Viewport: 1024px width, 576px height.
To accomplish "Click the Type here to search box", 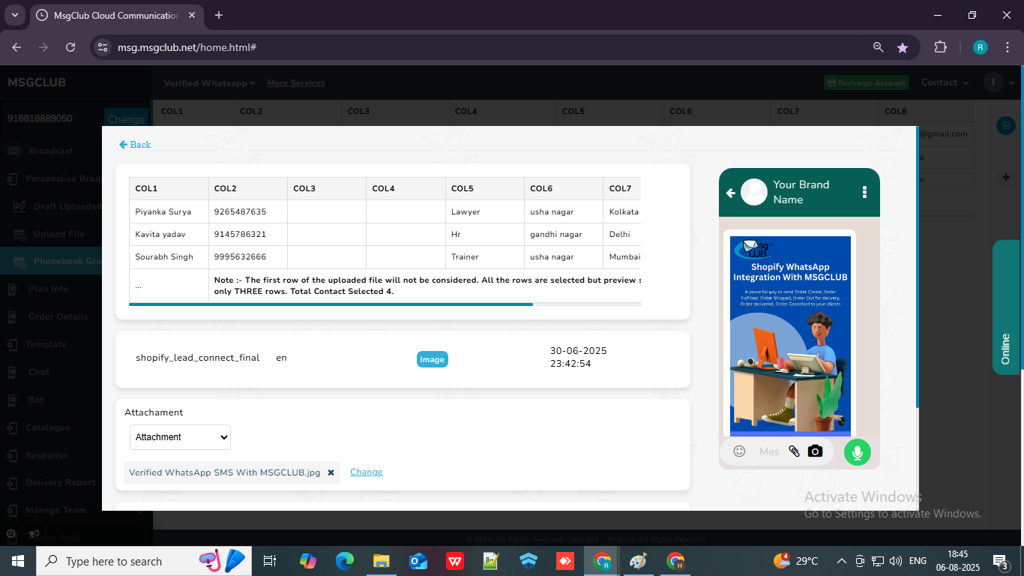I will click(x=144, y=561).
